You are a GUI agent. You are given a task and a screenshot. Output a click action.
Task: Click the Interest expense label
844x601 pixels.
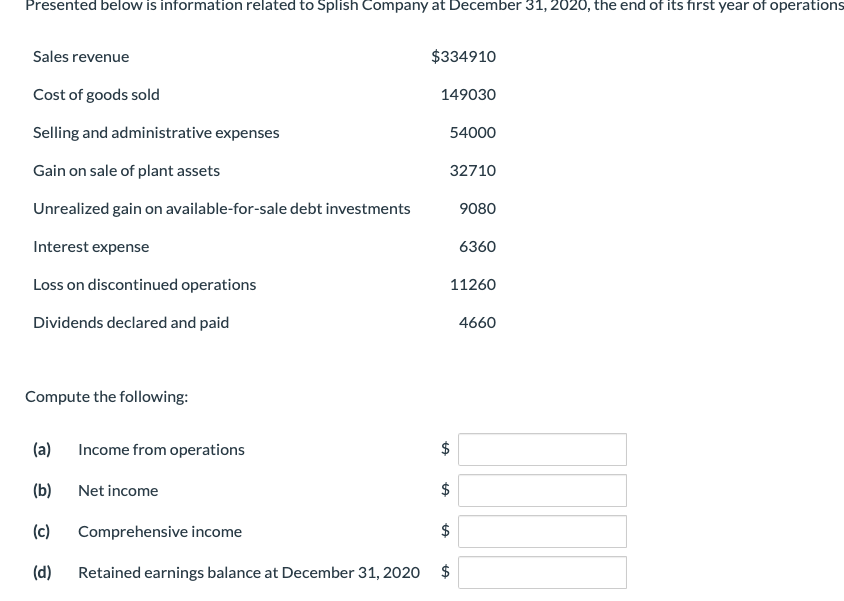91,246
